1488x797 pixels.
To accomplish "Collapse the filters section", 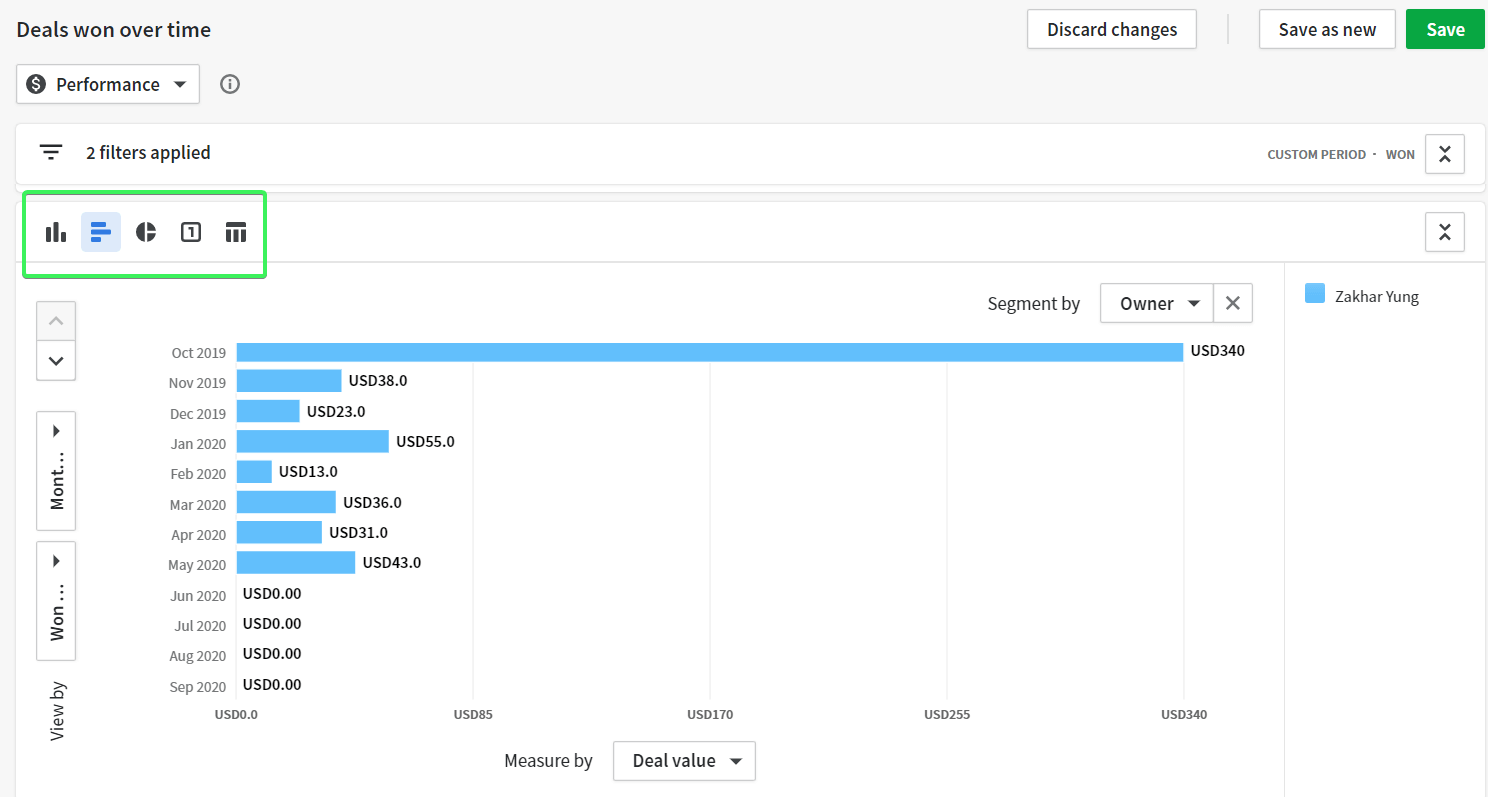I will point(1444,154).
